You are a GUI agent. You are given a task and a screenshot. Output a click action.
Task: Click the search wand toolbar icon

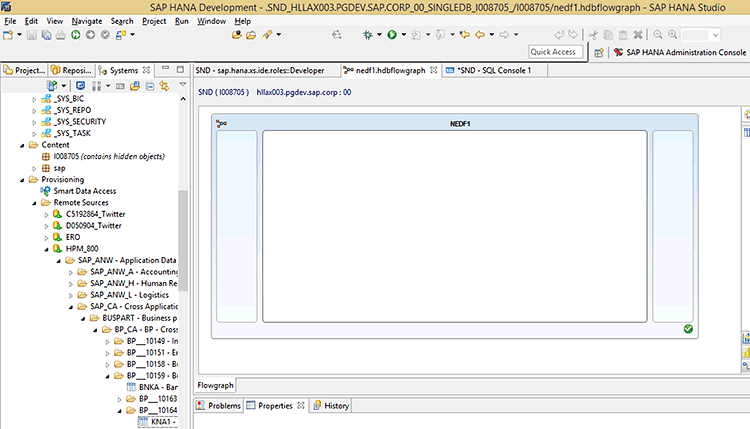point(267,35)
